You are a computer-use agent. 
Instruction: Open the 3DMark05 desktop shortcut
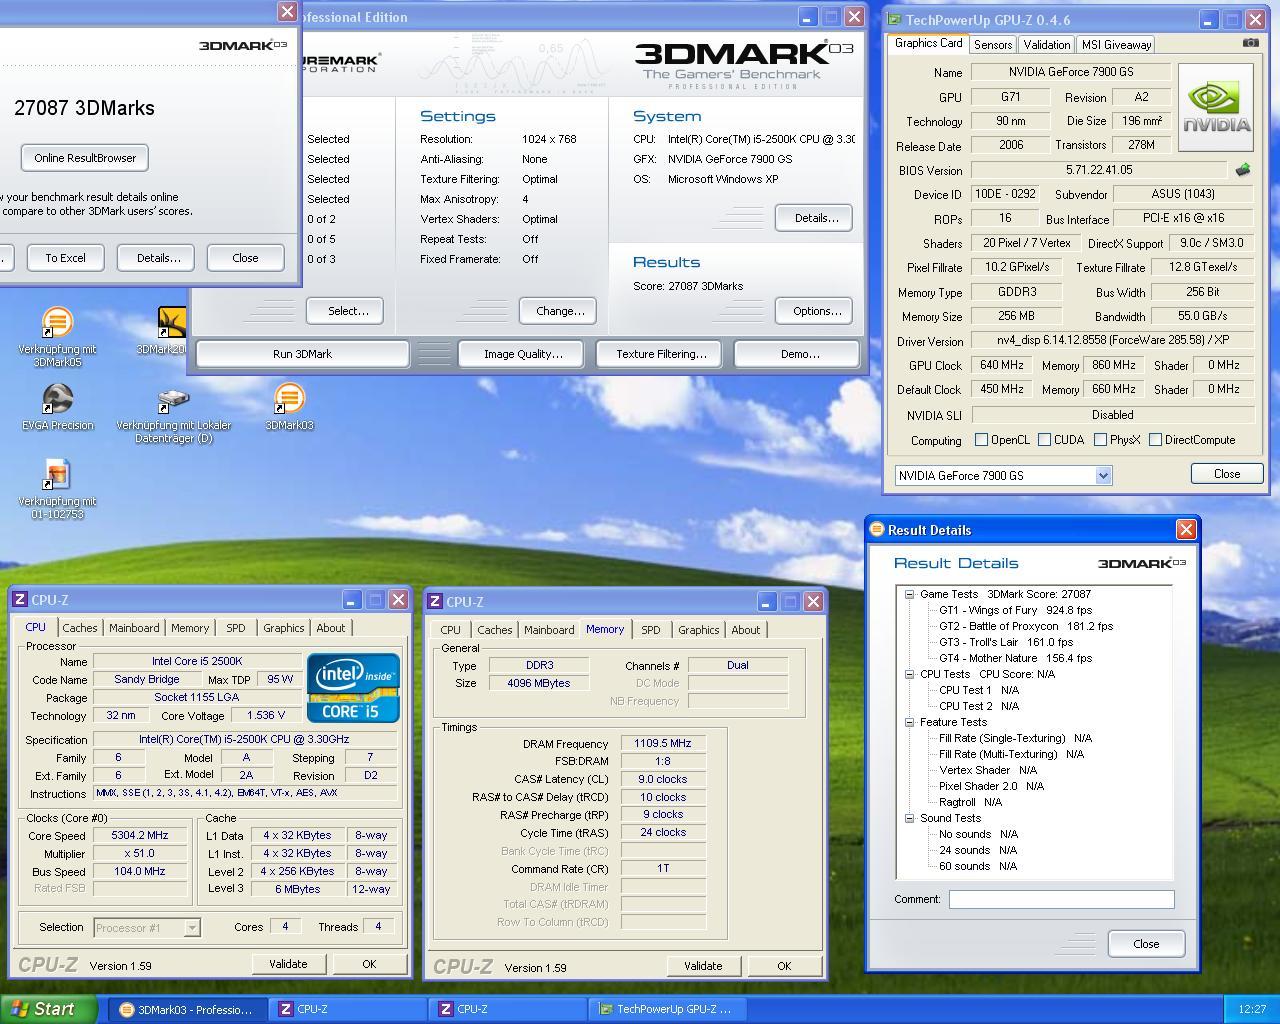click(x=57, y=336)
